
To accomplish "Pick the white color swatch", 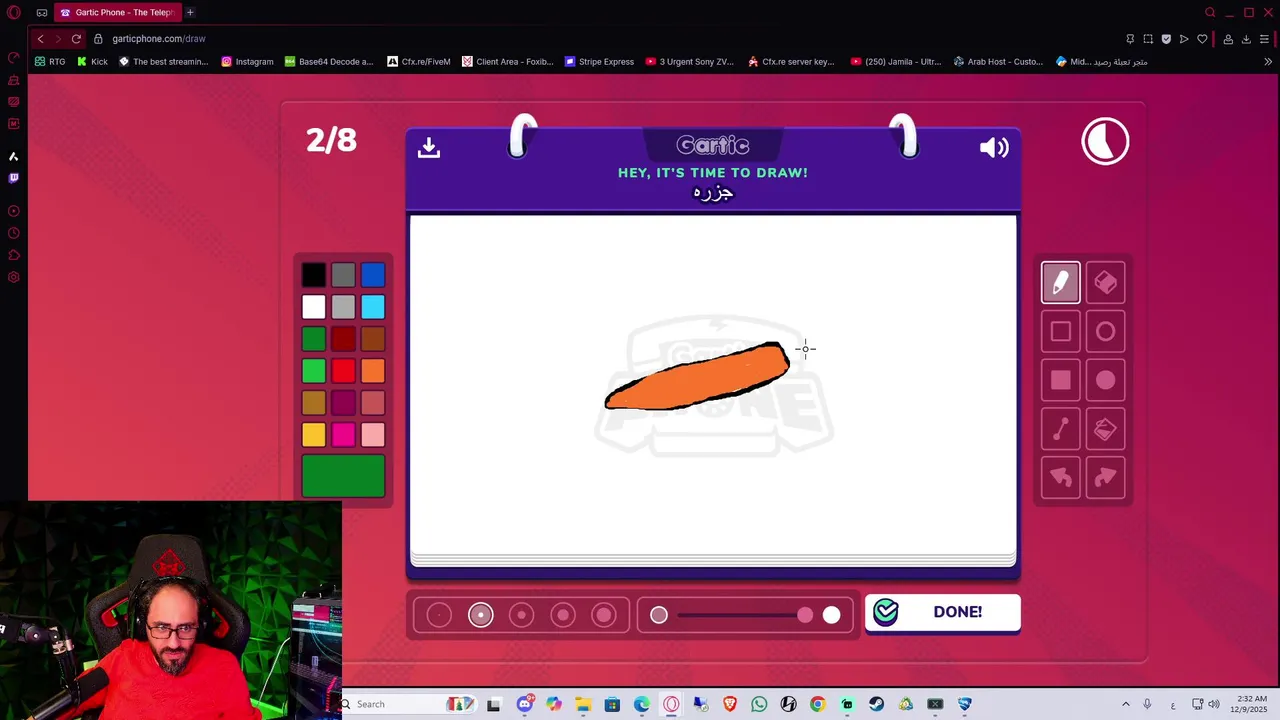I will click(x=314, y=307).
